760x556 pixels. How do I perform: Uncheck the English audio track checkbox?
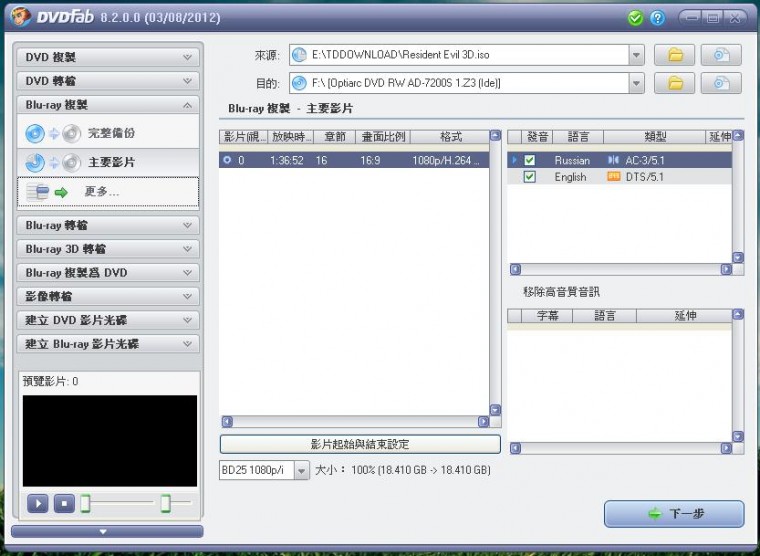point(530,177)
